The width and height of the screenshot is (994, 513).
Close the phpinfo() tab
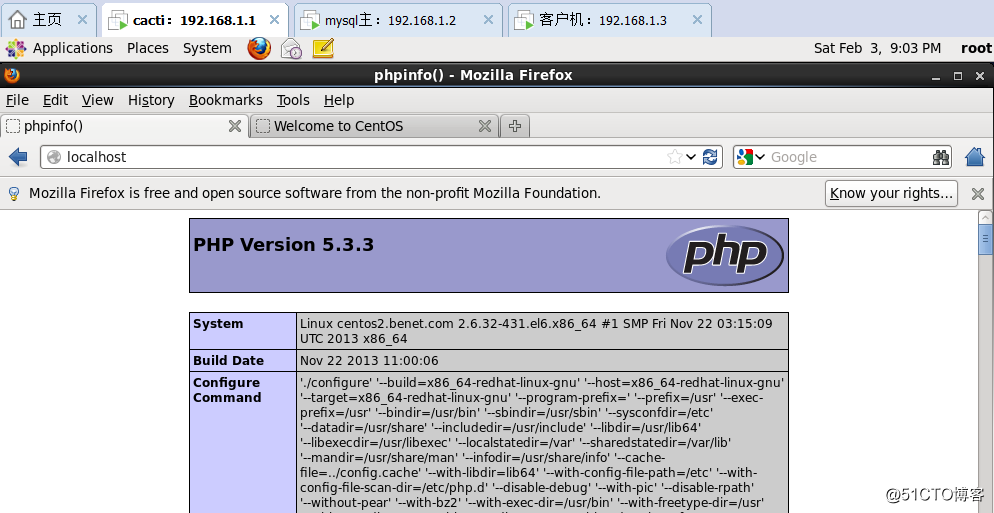(x=235, y=126)
